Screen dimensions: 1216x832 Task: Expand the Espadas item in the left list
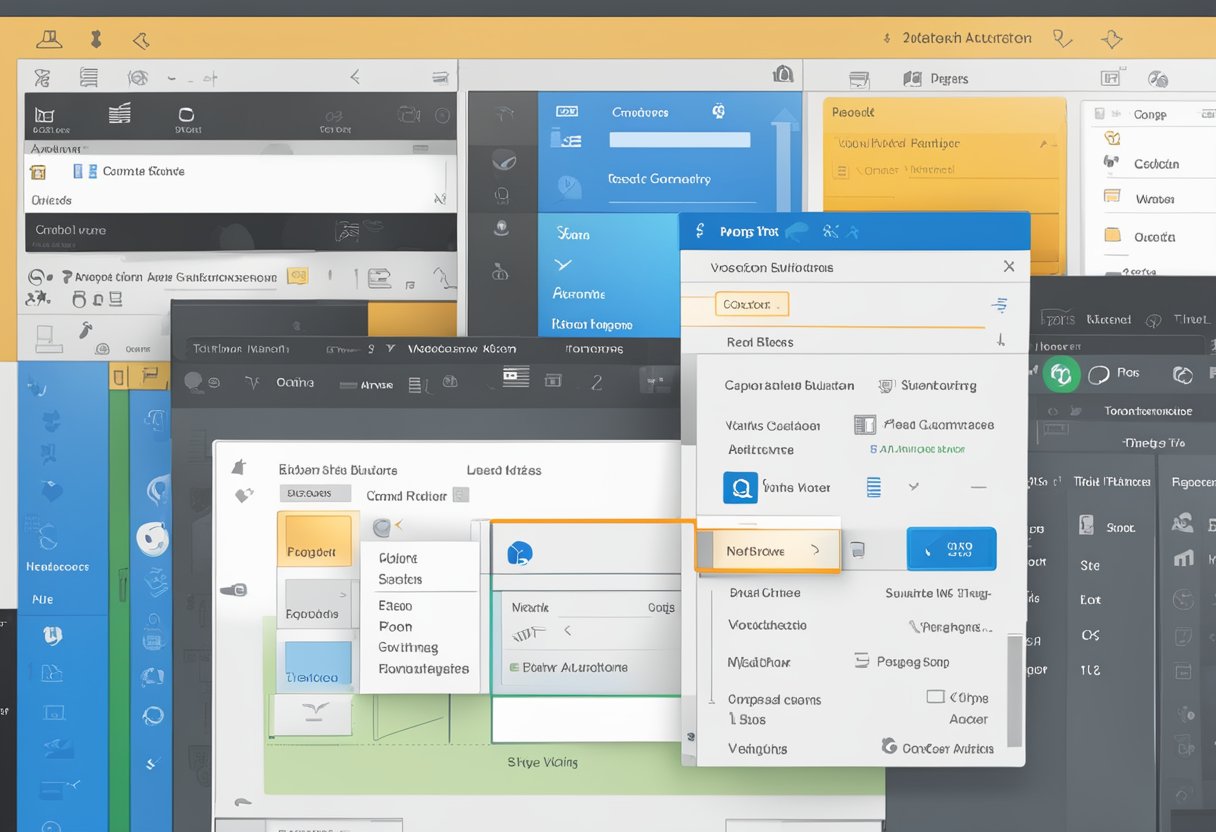point(344,595)
